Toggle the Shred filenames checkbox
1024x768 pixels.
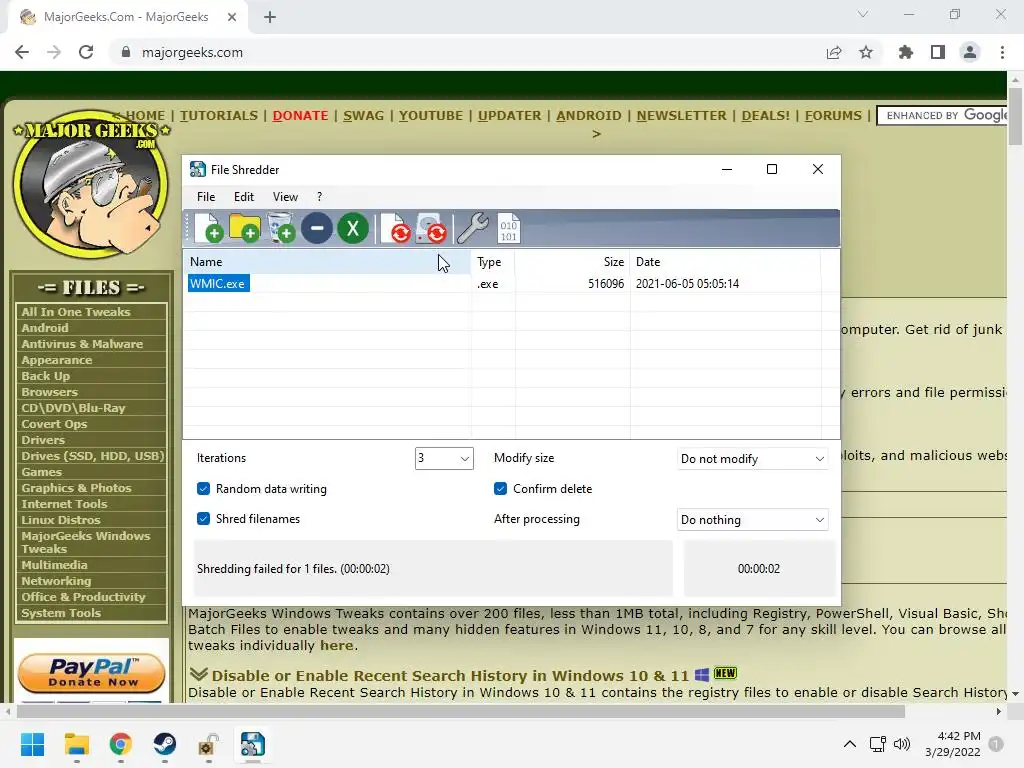[x=204, y=519]
